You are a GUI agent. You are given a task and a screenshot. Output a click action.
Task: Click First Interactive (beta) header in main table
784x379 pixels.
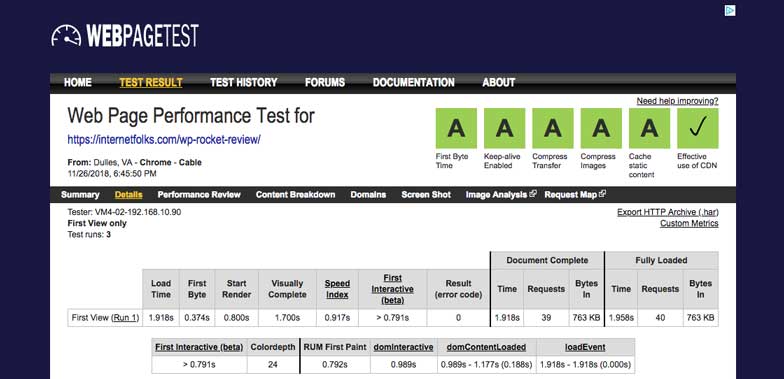tap(392, 289)
